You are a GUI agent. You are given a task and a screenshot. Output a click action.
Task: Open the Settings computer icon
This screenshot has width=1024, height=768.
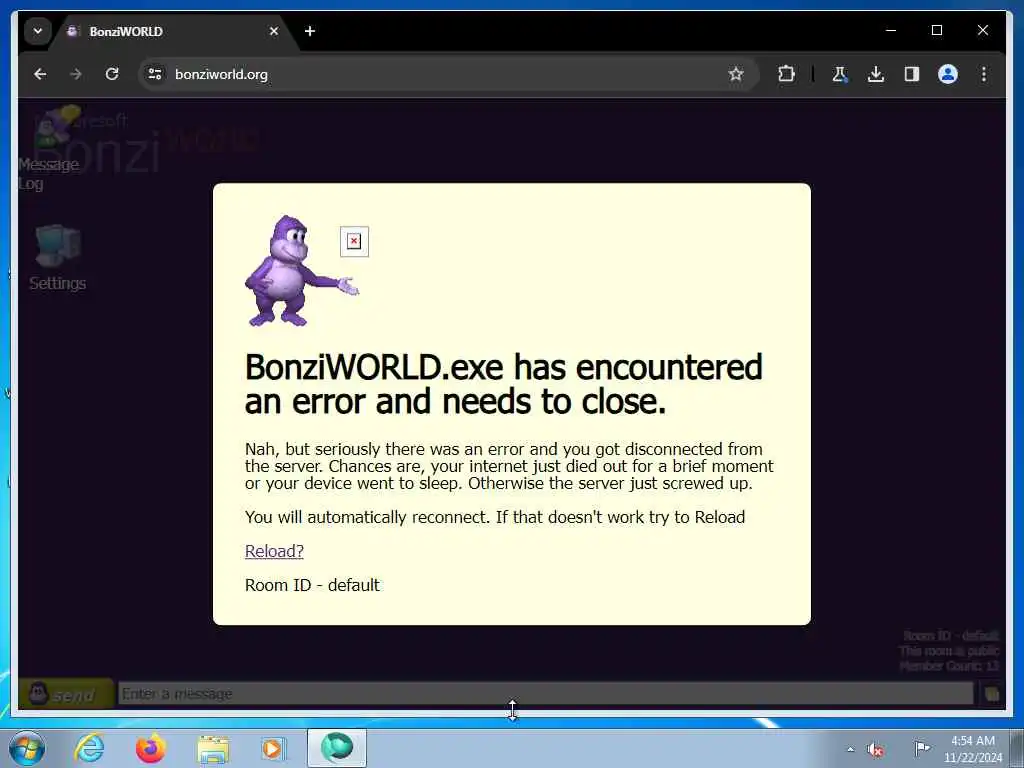[57, 257]
